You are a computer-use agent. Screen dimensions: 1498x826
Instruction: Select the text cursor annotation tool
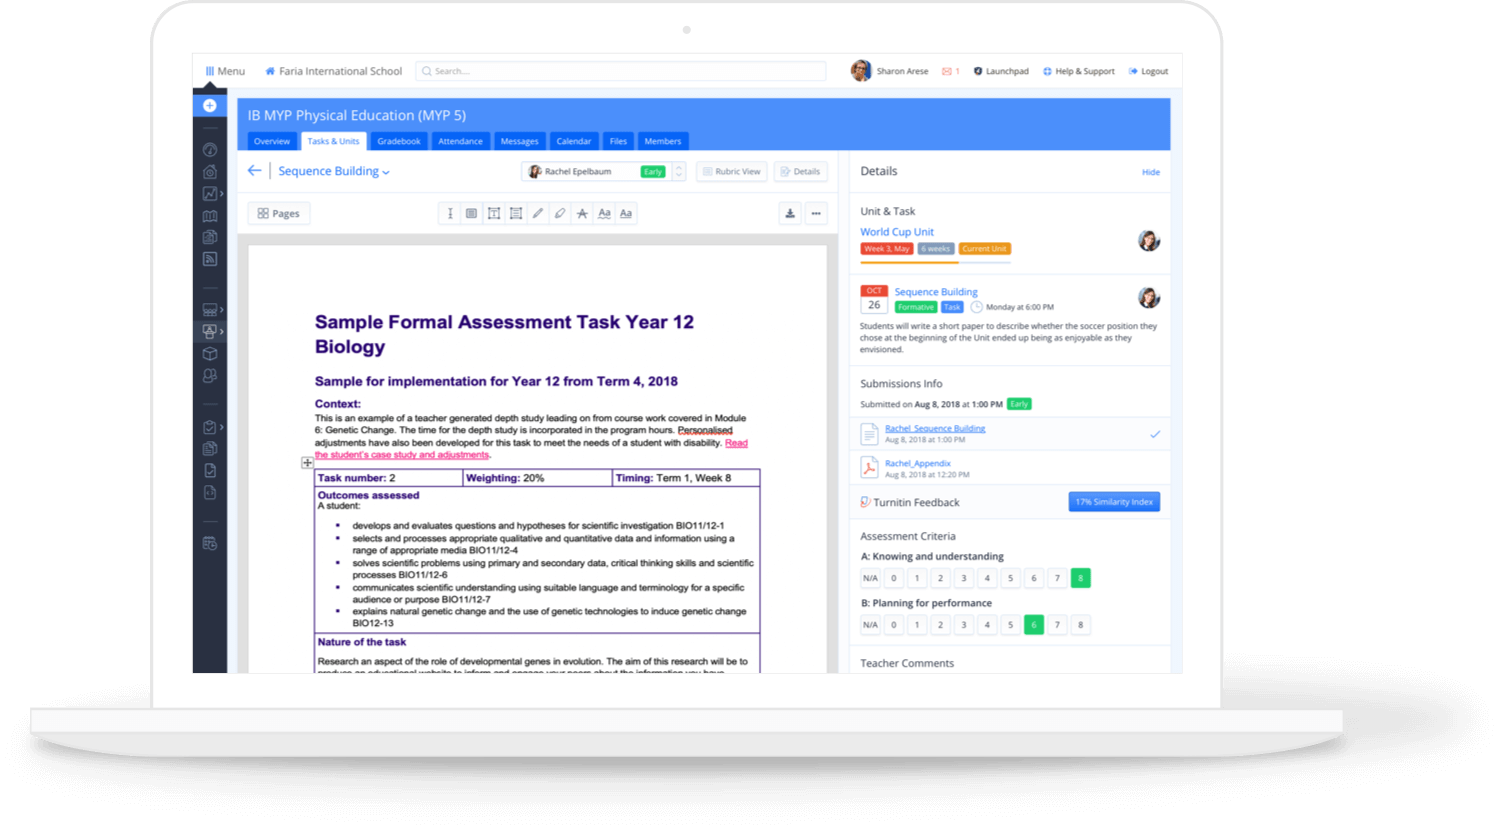coord(450,213)
